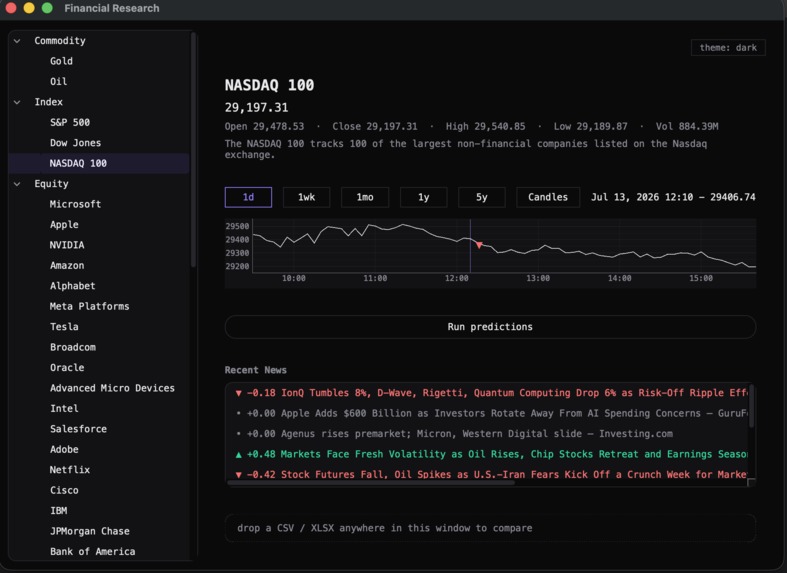Toggle the theme: dark button
787x573 pixels.
click(728, 48)
